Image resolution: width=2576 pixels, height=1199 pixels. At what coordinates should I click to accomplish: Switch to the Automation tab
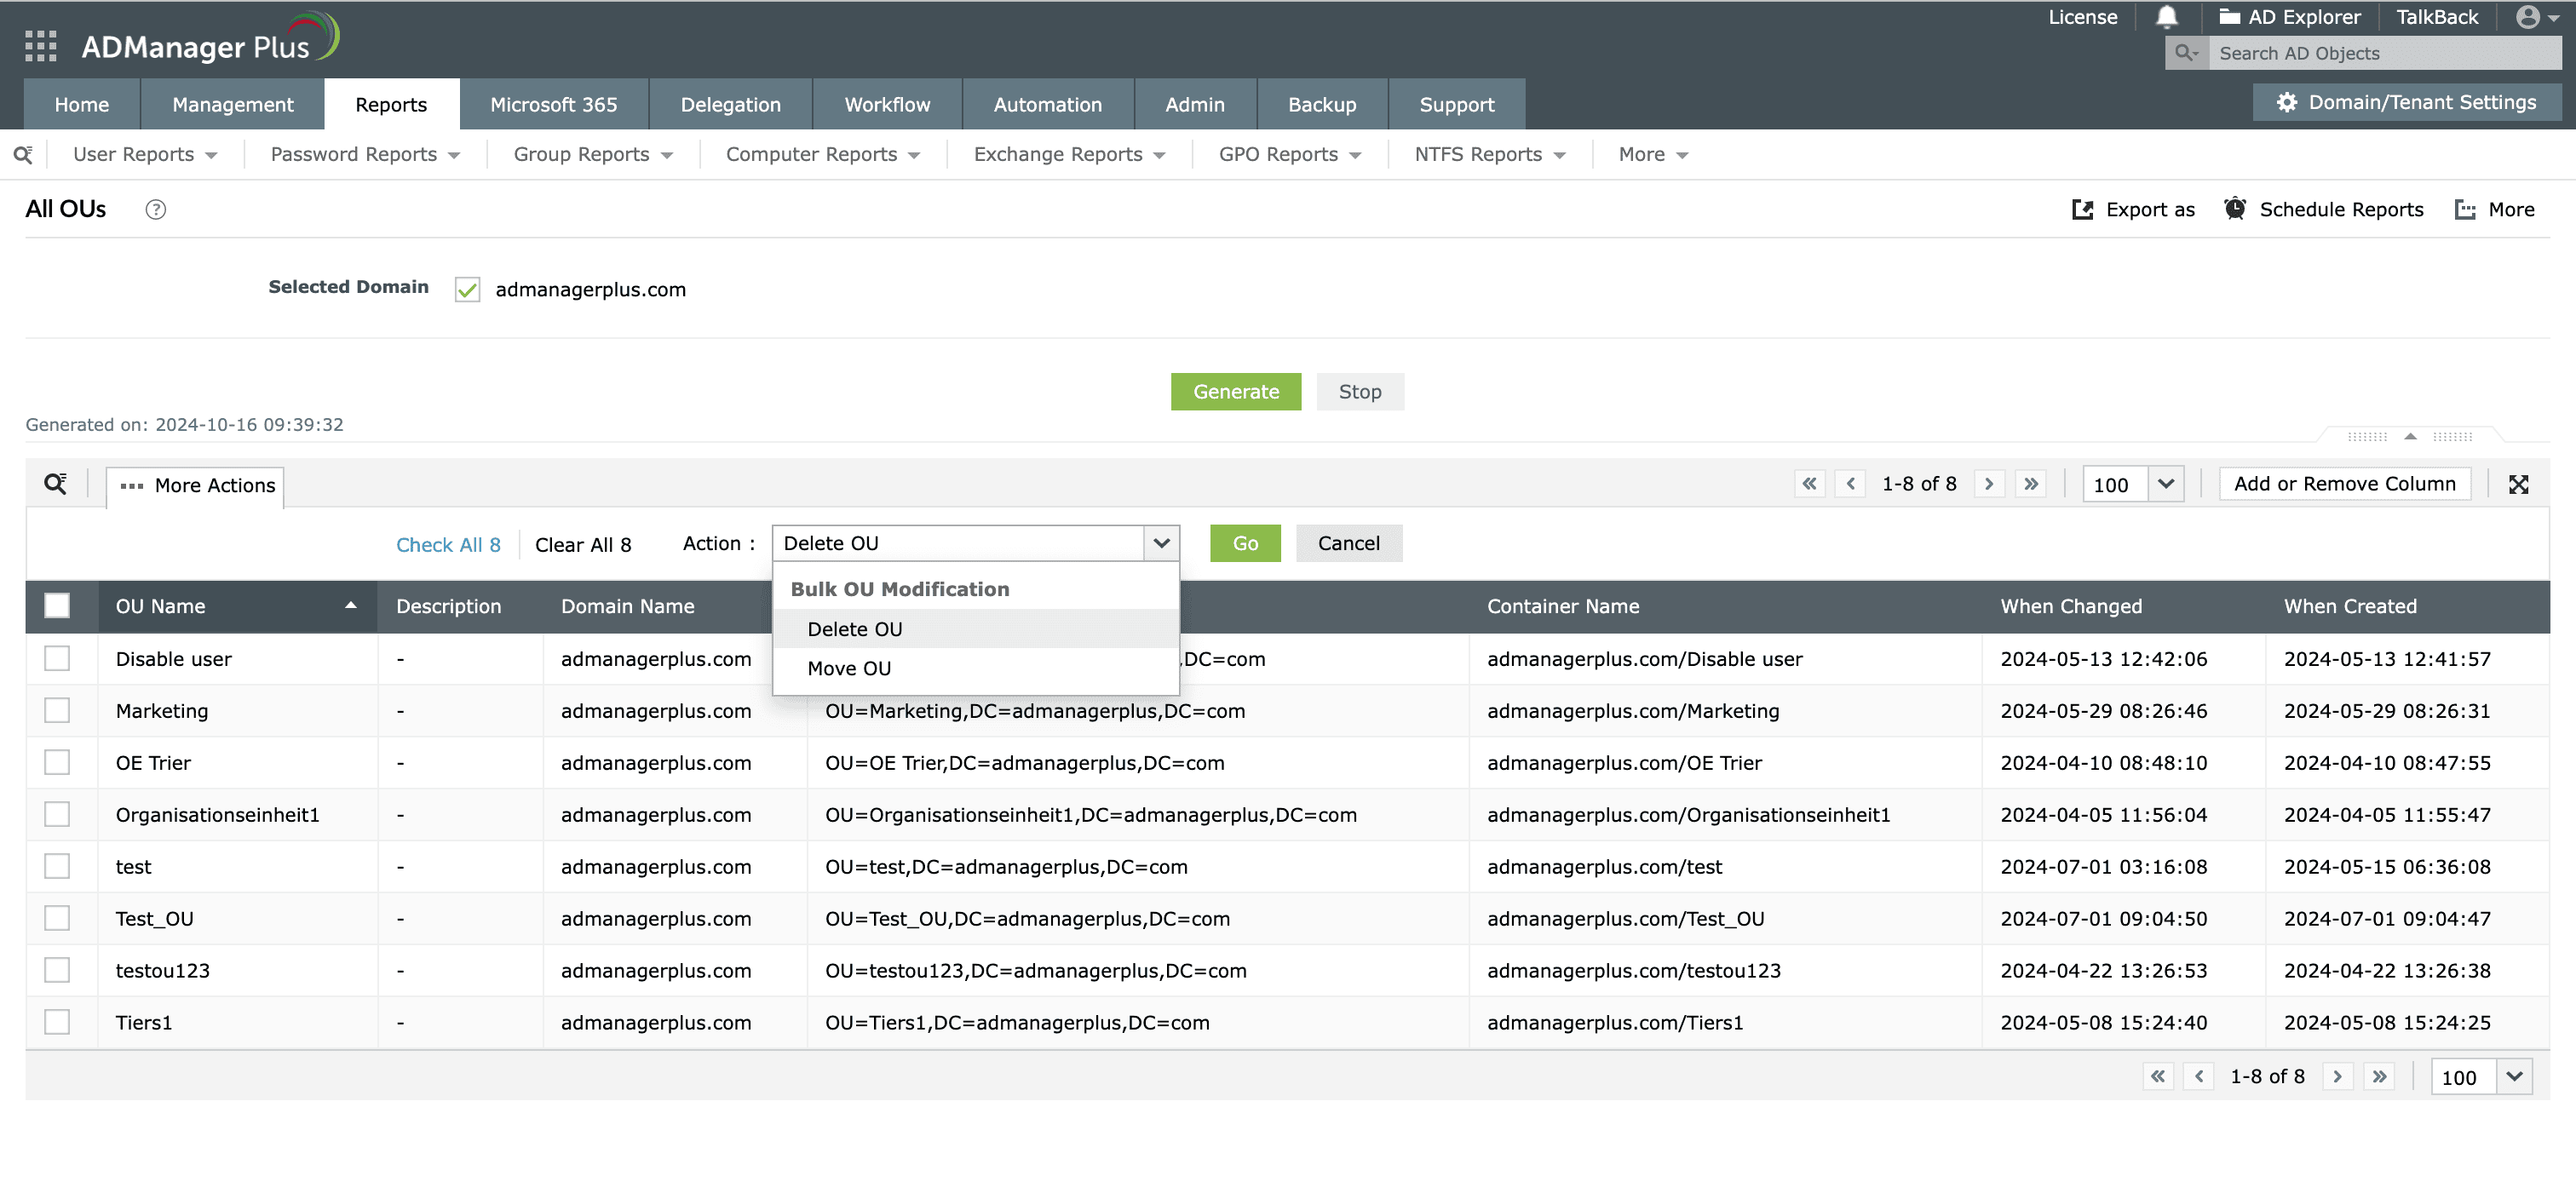coord(1047,104)
